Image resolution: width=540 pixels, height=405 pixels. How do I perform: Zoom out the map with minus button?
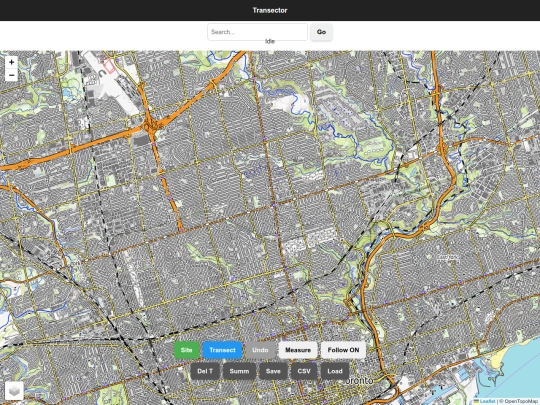click(11, 75)
